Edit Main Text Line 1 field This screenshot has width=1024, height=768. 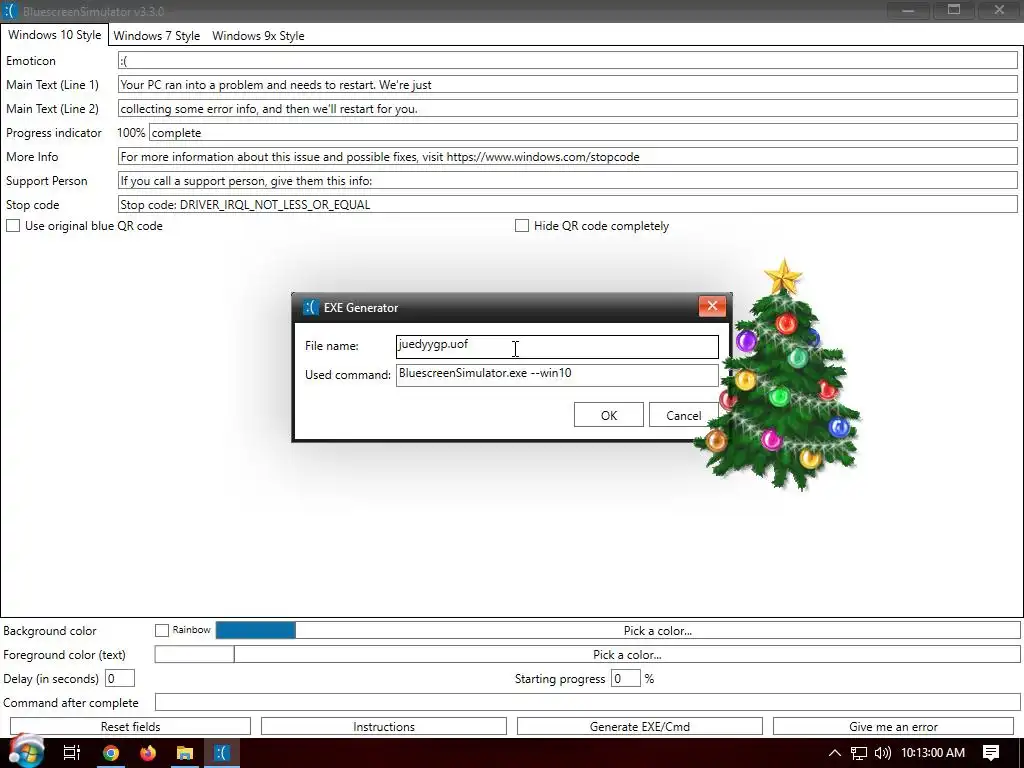click(x=568, y=84)
